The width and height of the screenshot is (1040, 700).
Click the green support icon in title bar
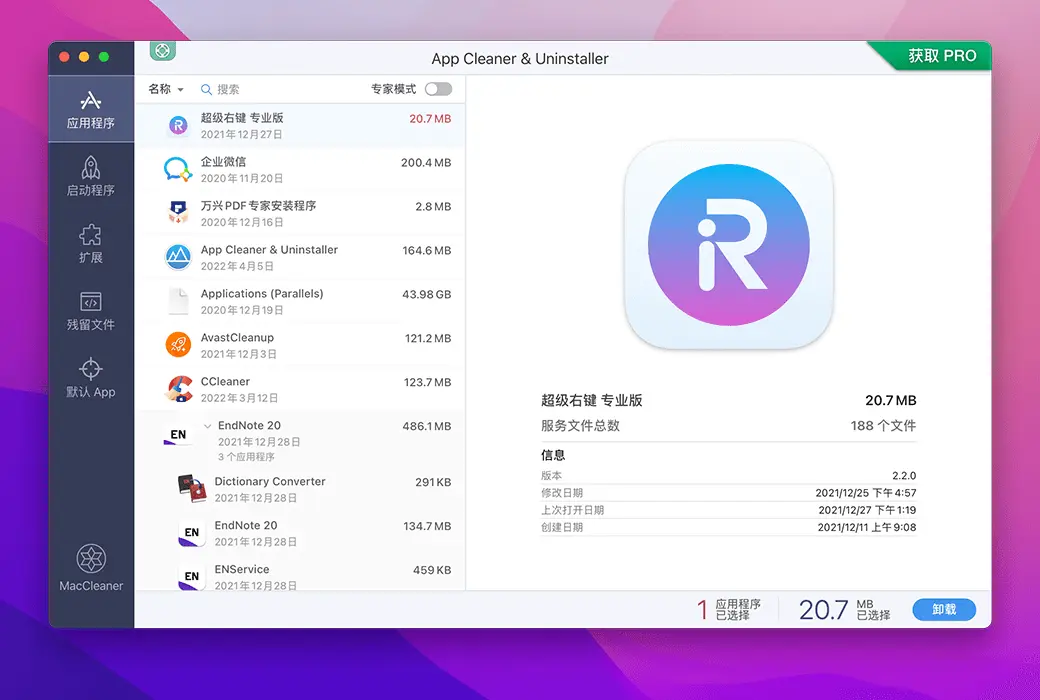[162, 50]
